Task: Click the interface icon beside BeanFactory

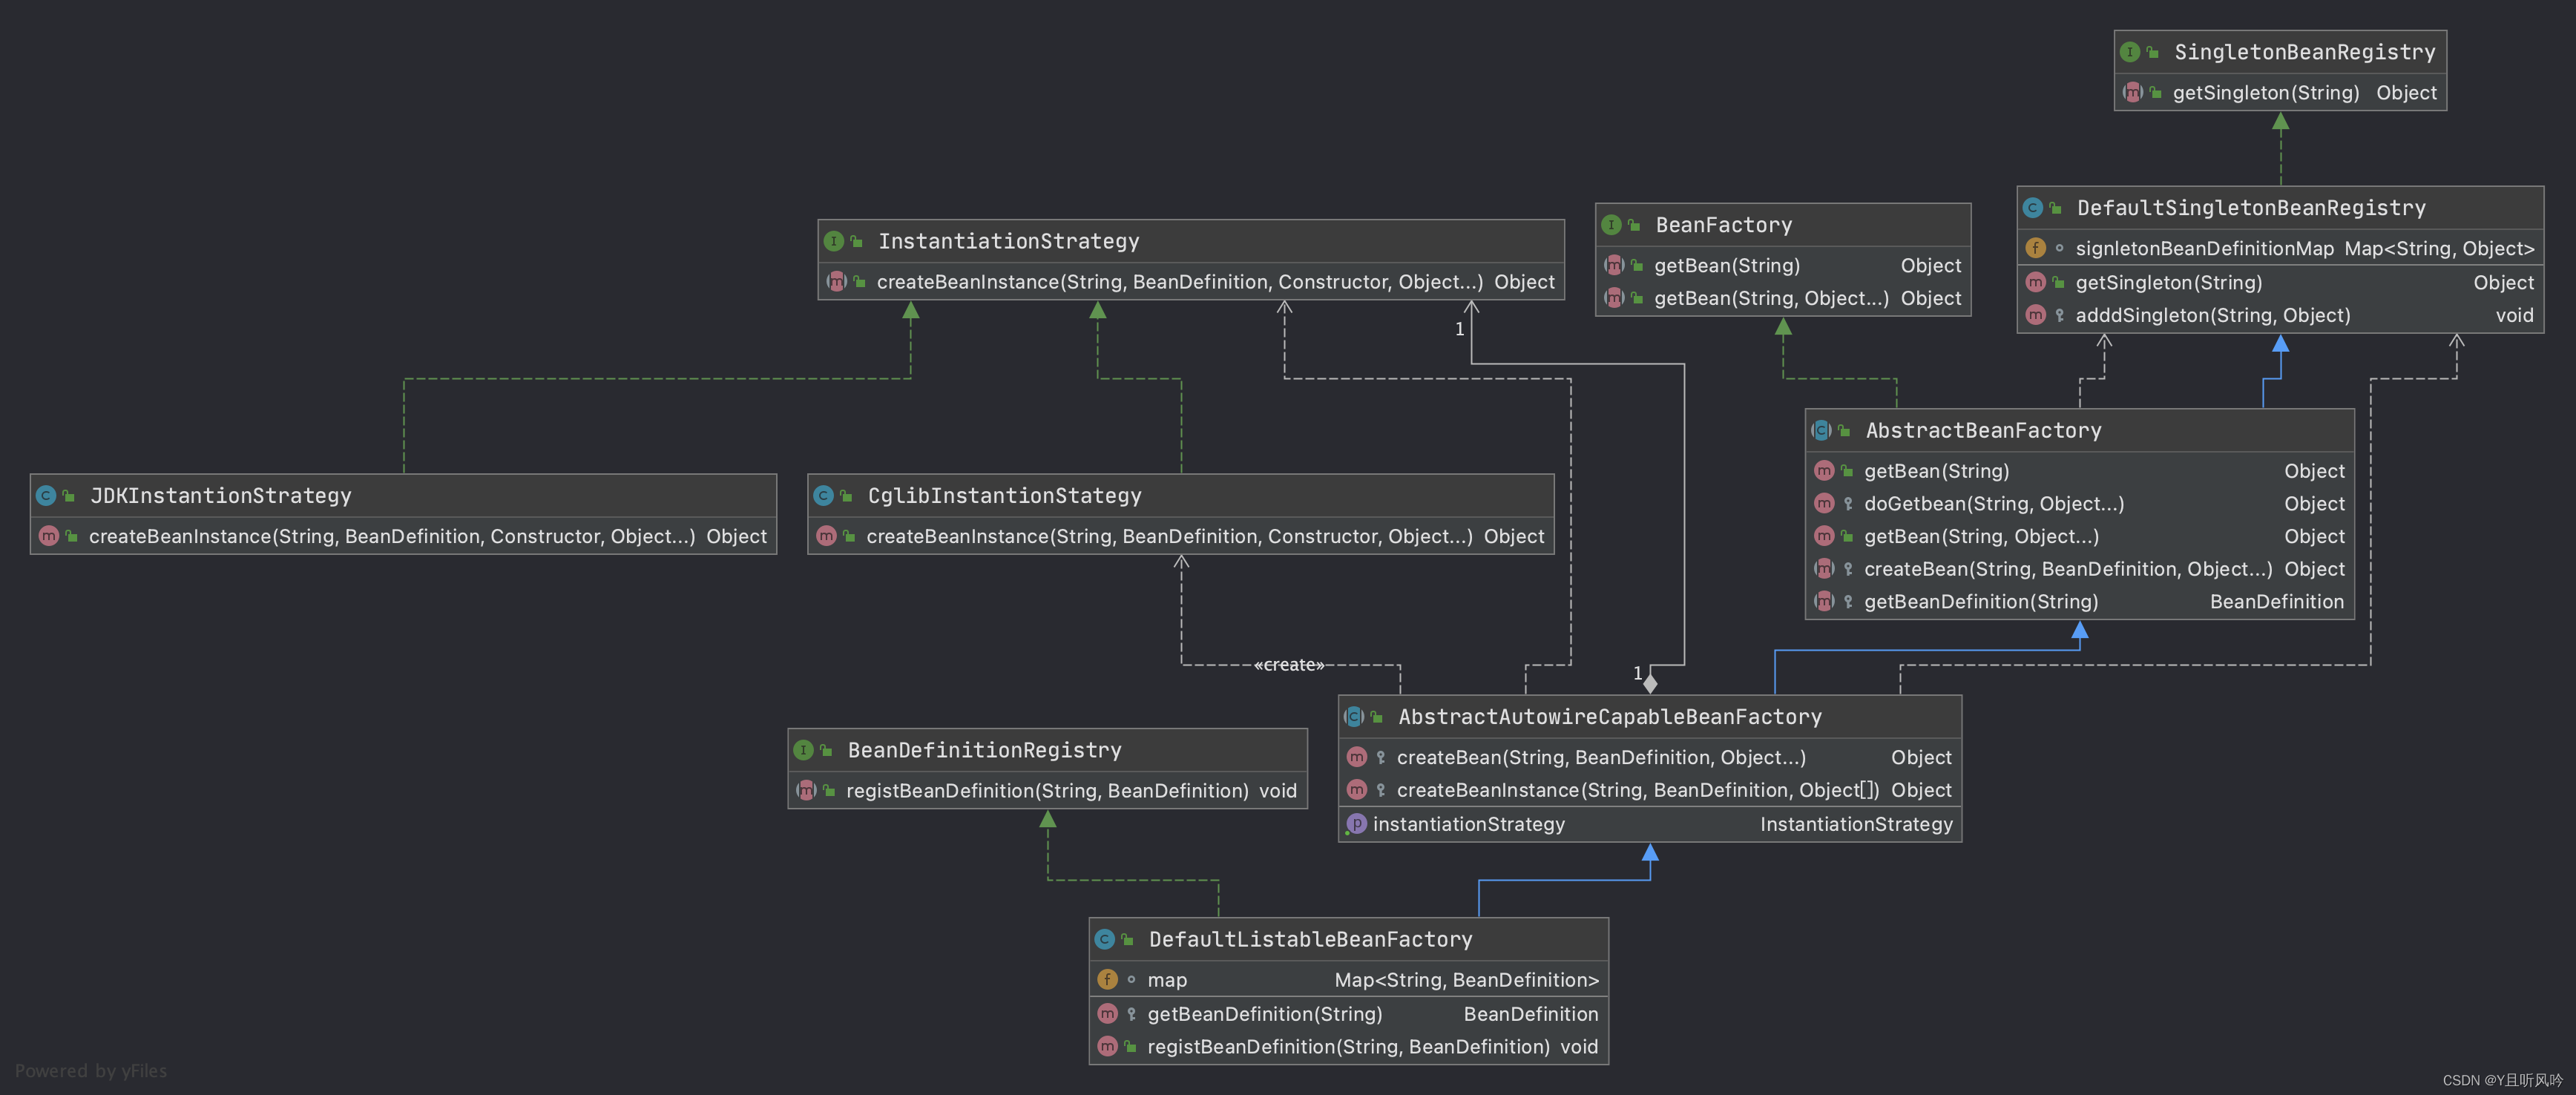Action: pos(1611,225)
